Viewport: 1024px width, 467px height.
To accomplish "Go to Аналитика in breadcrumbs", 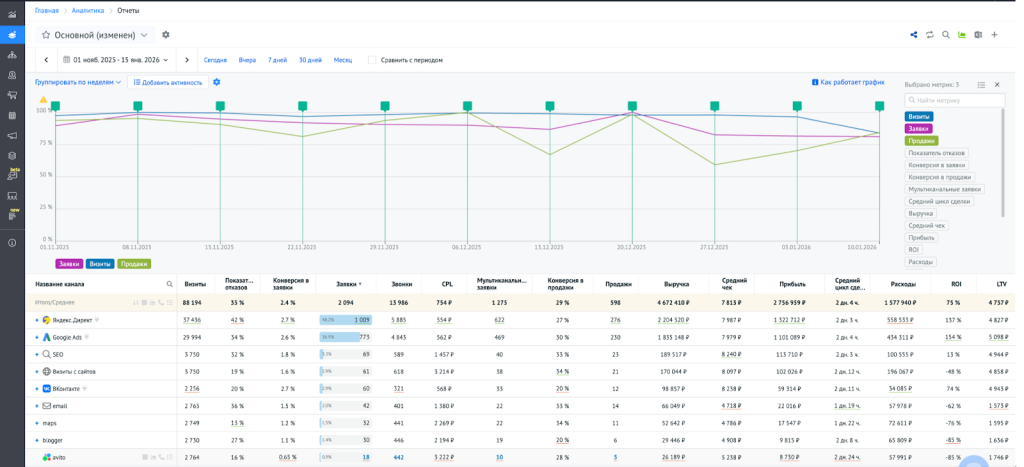I will (x=87, y=10).
